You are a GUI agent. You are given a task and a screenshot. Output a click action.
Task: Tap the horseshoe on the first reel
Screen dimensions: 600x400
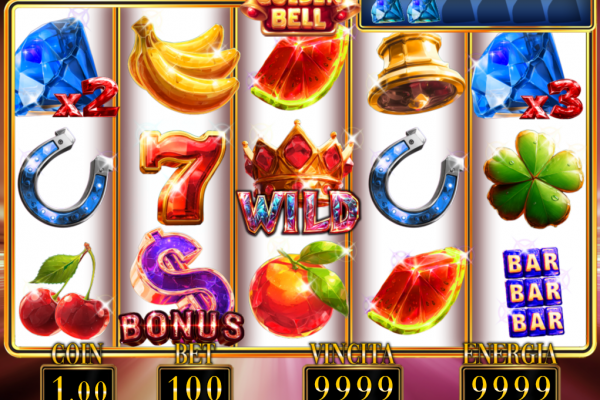coord(65,177)
